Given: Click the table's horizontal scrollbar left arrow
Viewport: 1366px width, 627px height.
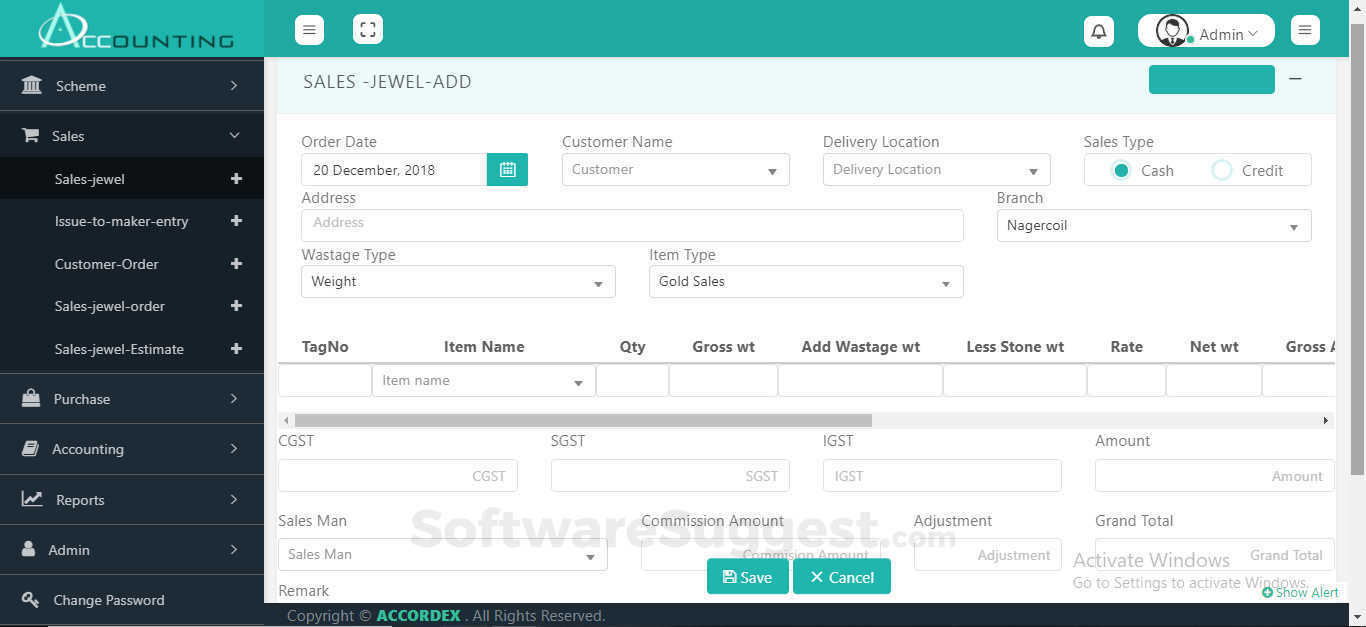Looking at the screenshot, I should click(x=286, y=420).
